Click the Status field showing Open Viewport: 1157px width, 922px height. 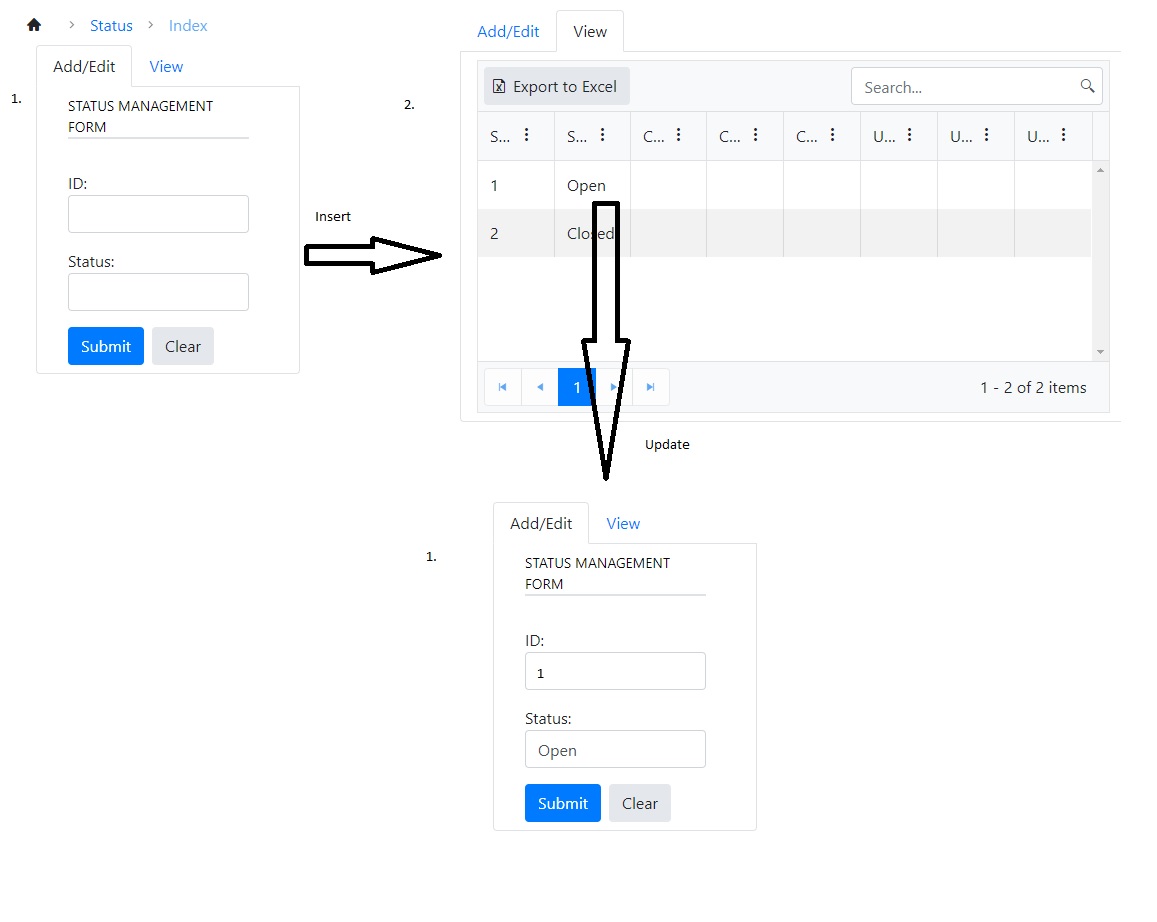tap(615, 750)
